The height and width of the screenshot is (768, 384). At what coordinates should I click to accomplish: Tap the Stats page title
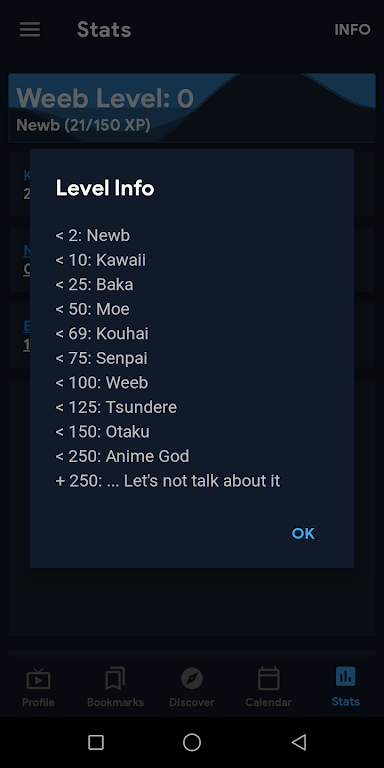coord(104,29)
